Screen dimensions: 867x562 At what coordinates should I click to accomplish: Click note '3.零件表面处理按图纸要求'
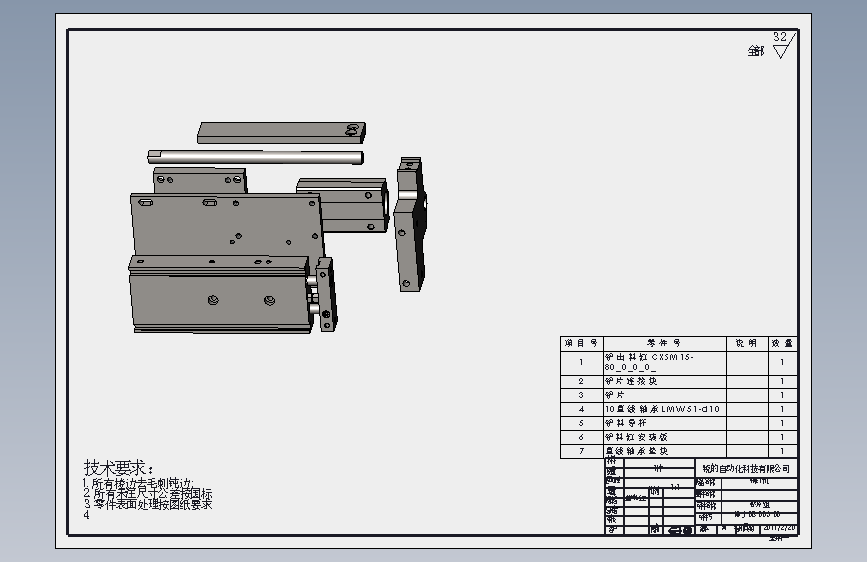click(148, 504)
